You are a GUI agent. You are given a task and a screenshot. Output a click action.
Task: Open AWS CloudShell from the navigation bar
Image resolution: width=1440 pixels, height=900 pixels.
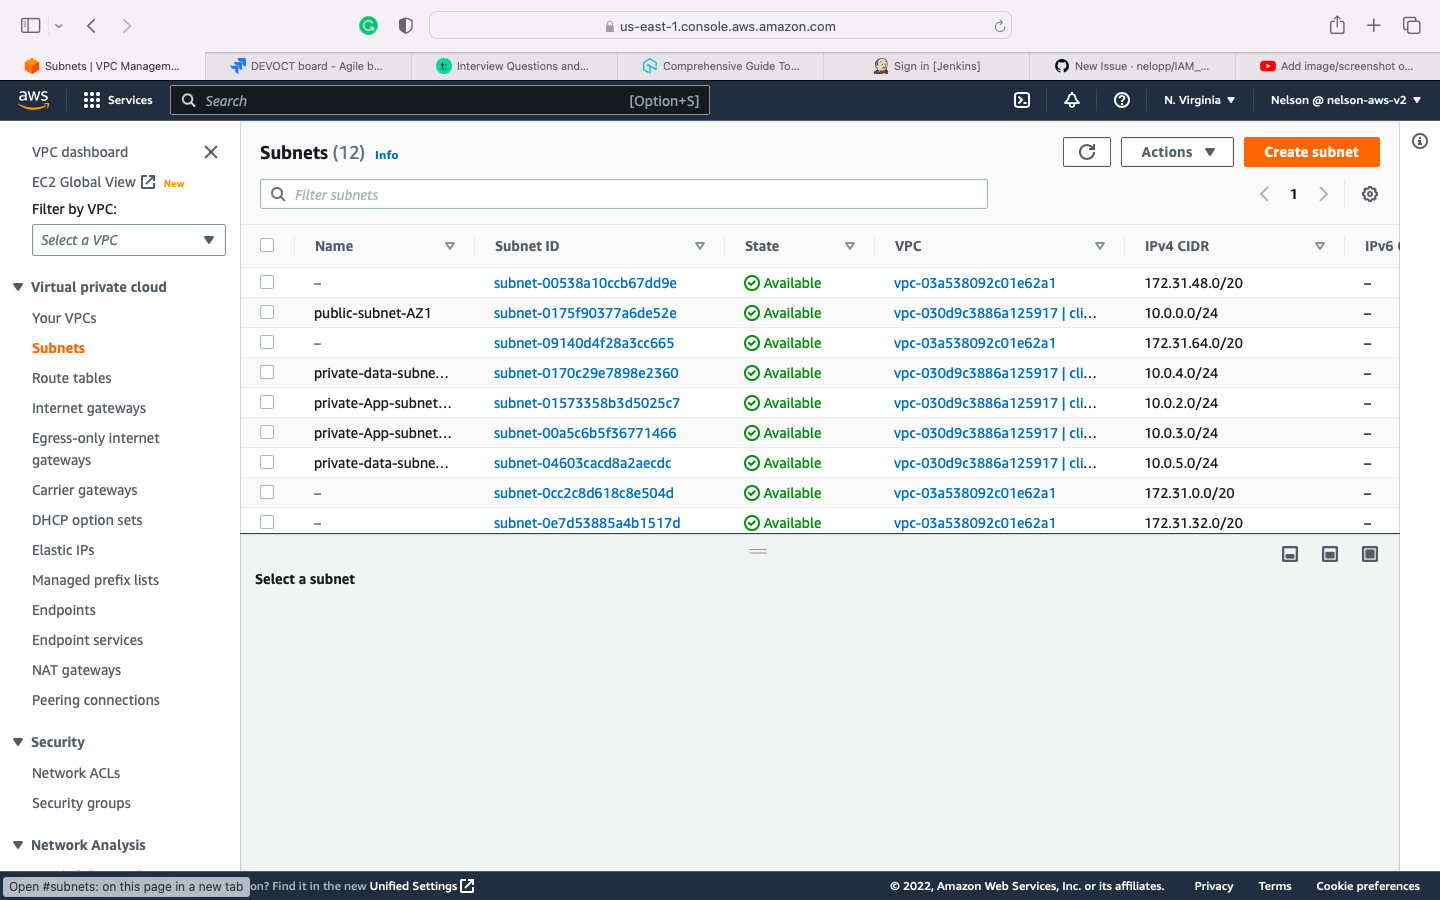coord(1021,100)
